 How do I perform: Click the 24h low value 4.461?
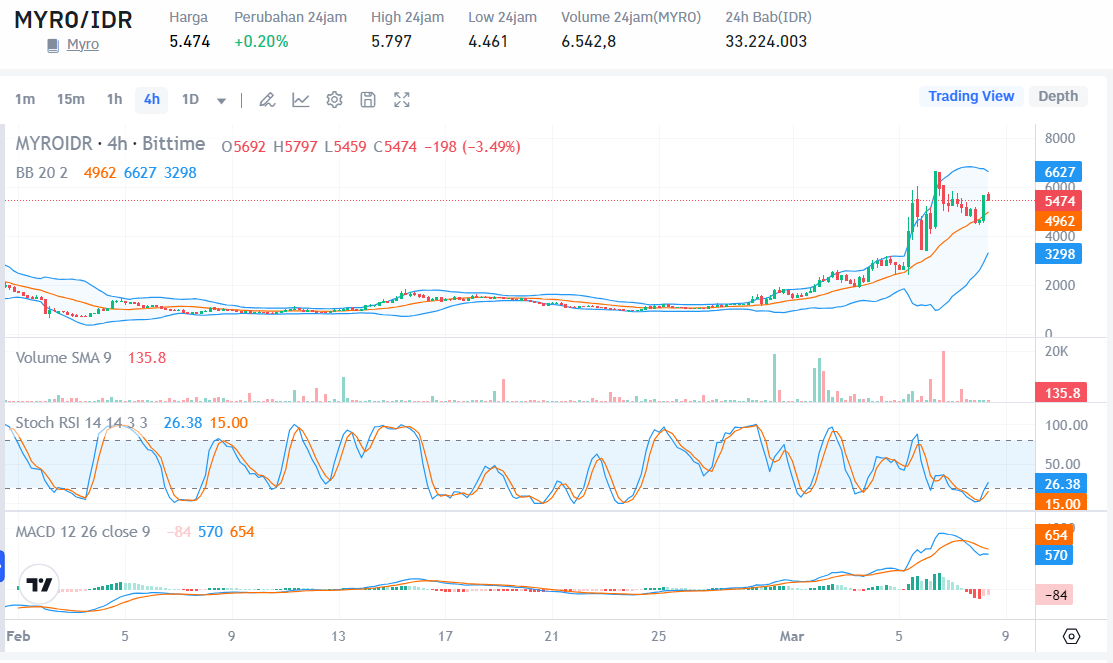coord(488,42)
